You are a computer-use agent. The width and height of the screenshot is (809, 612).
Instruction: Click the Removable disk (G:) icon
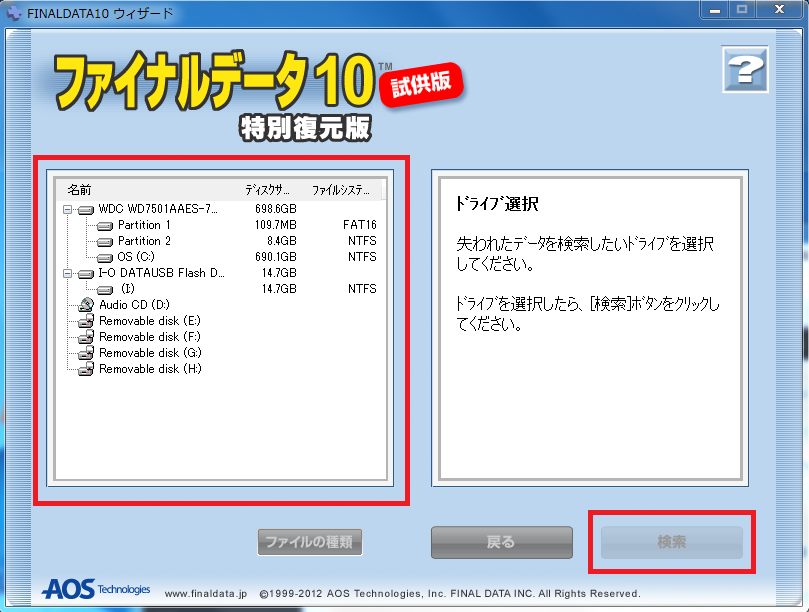tap(86, 353)
